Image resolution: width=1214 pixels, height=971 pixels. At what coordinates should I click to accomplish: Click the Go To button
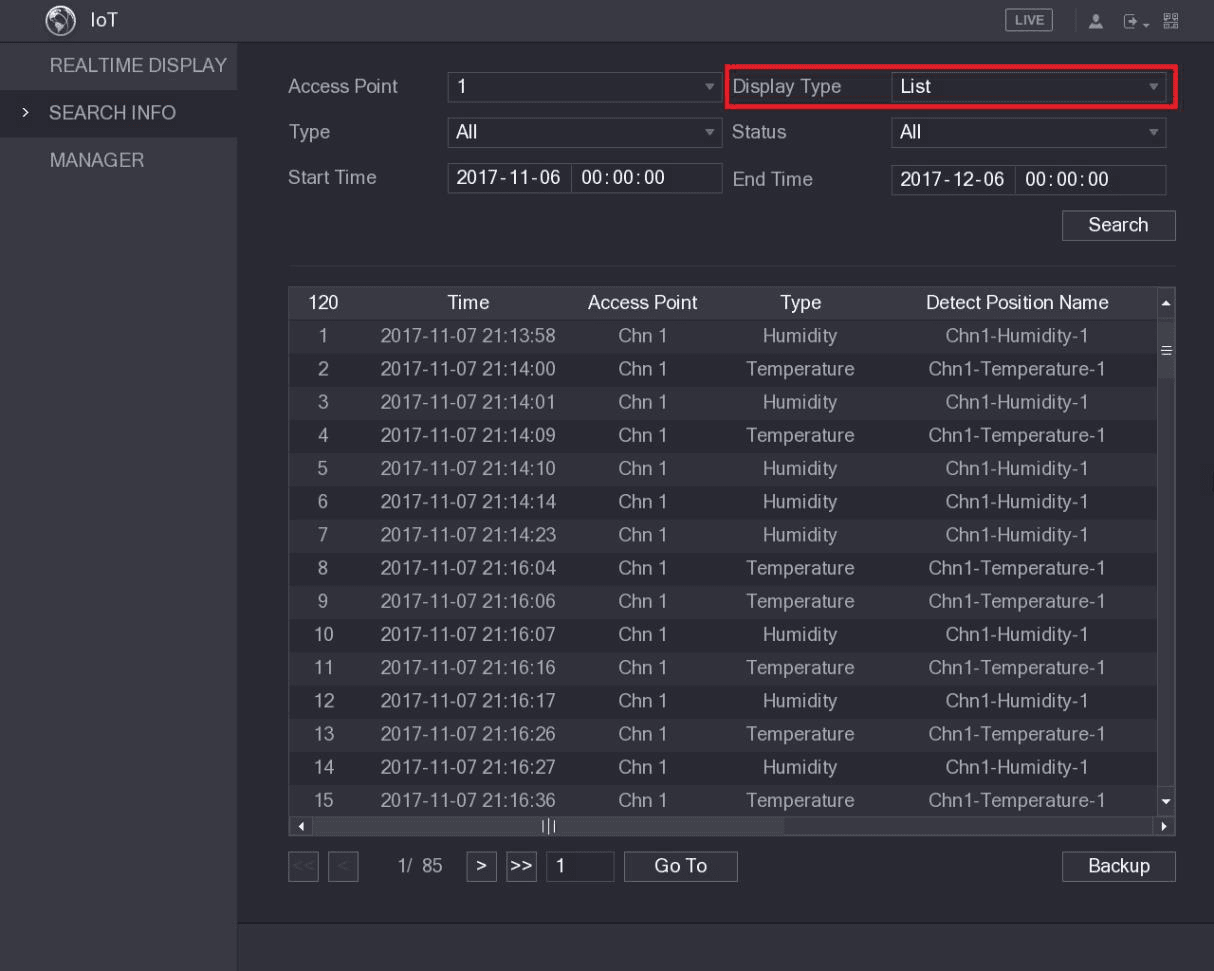click(x=681, y=866)
